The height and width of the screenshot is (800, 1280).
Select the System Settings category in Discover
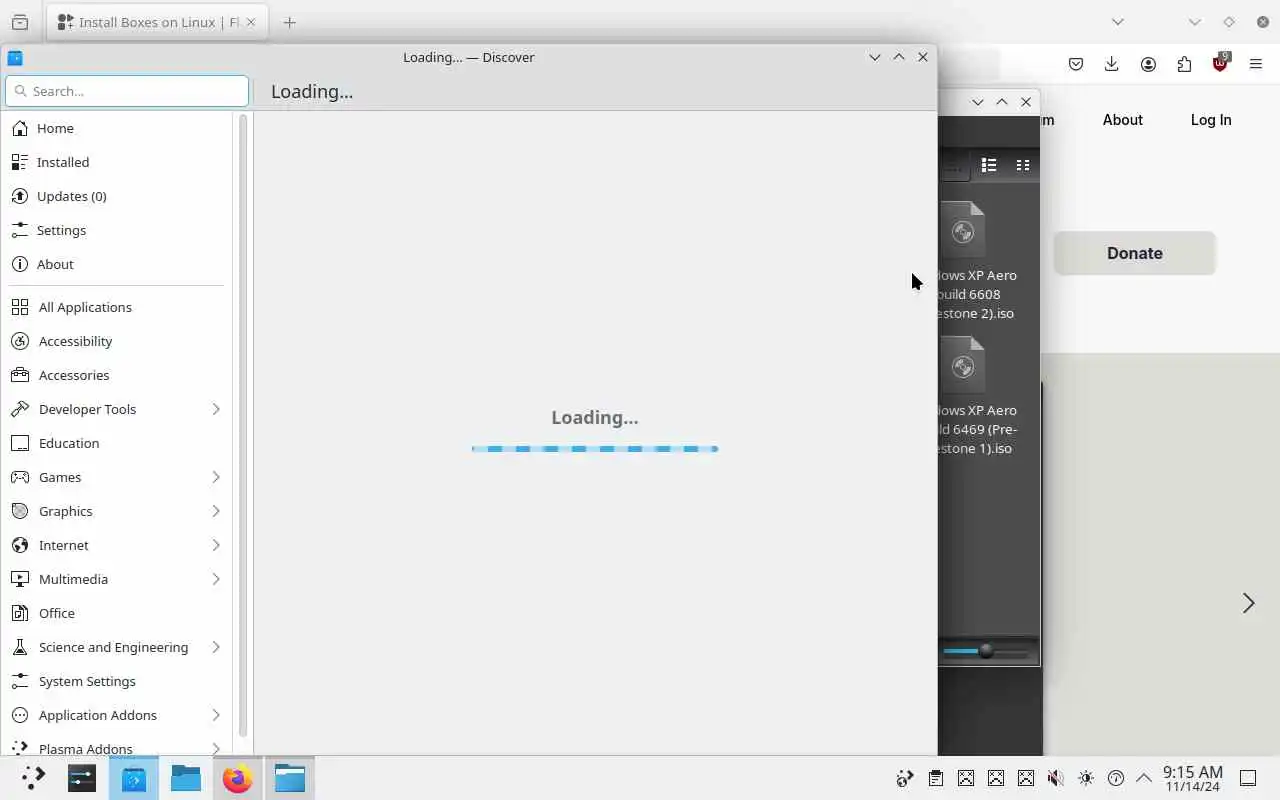[x=118, y=681]
